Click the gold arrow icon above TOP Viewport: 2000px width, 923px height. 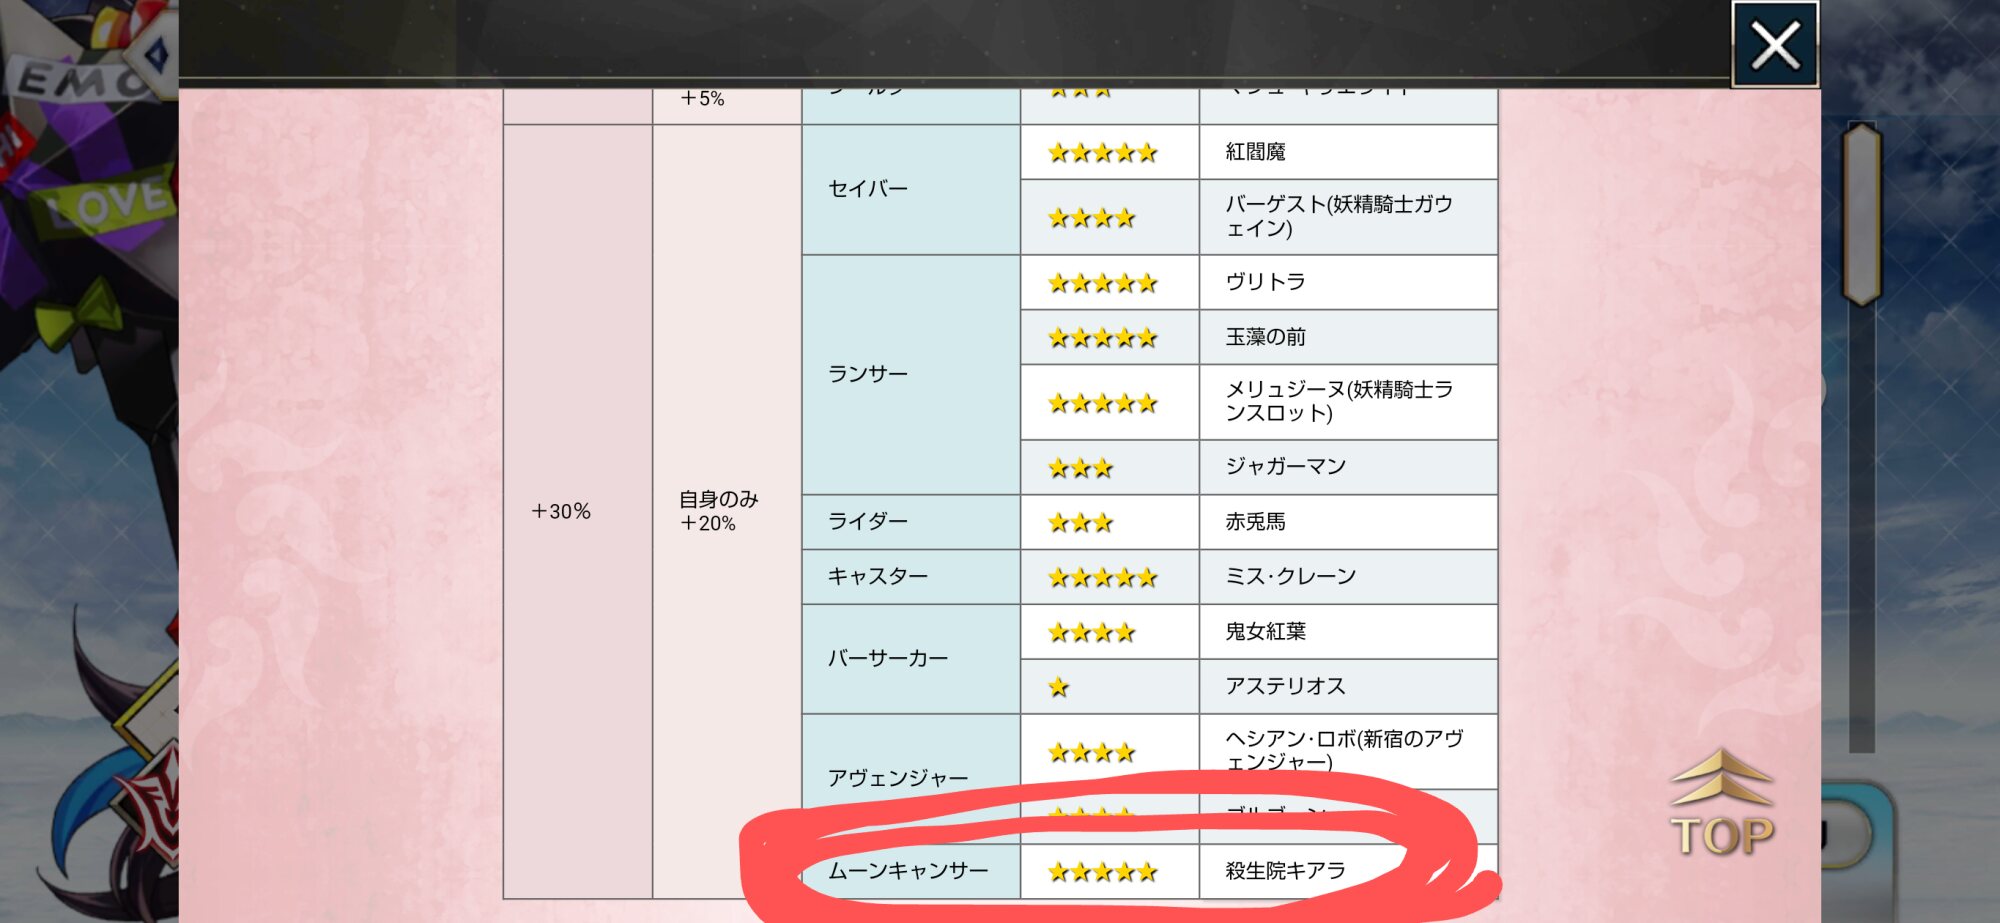1721,777
